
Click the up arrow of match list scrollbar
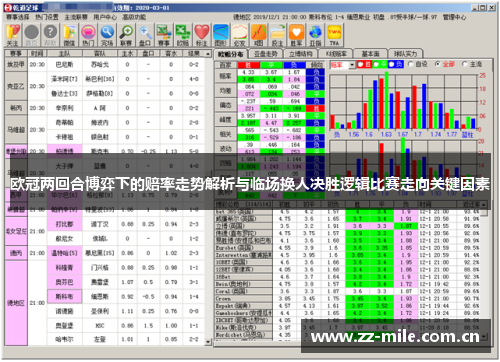click(208, 54)
